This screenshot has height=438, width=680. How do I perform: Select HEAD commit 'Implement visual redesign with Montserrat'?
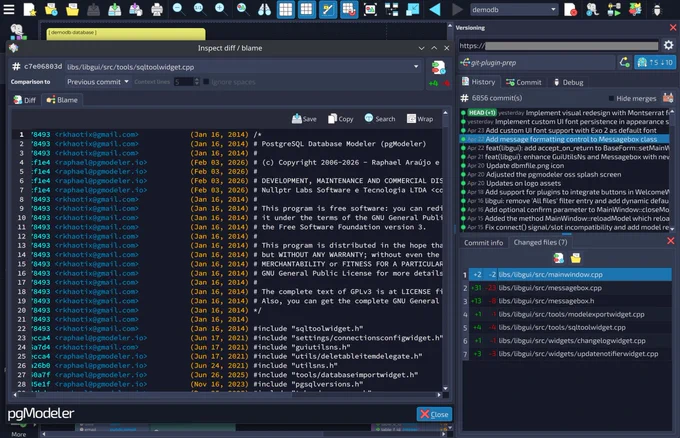coord(565,113)
